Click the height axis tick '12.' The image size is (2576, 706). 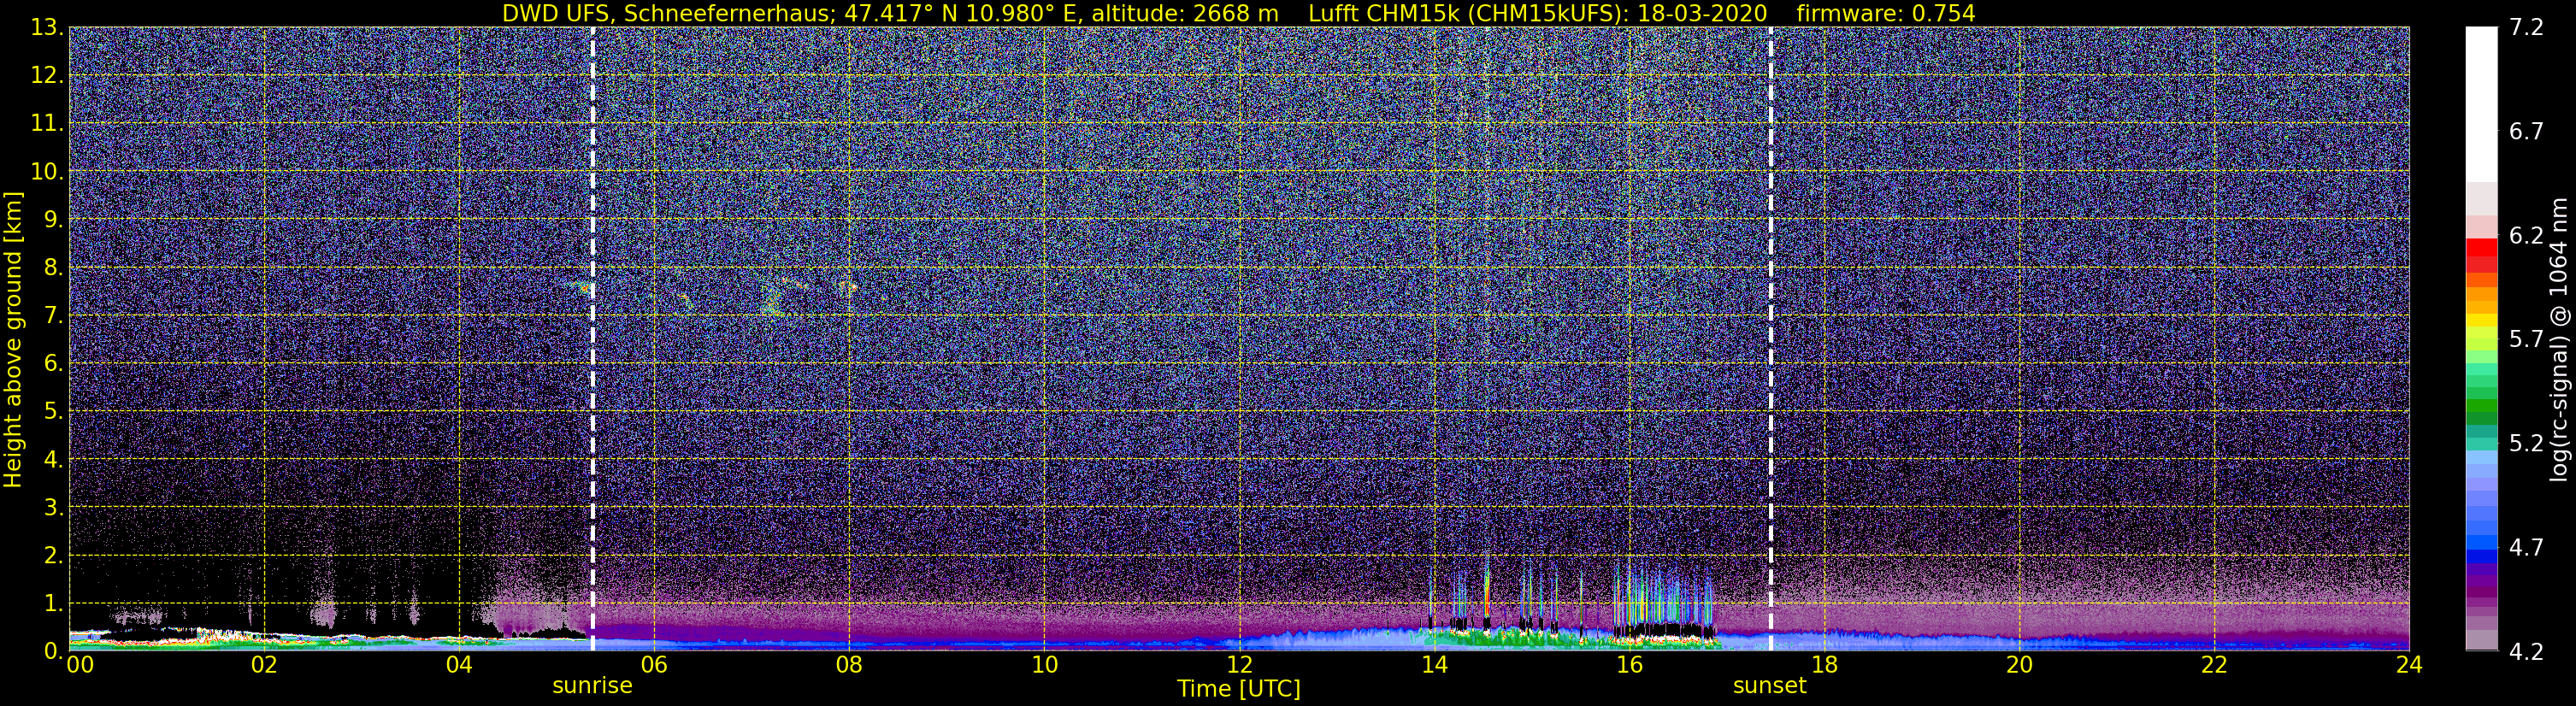(x=47, y=76)
